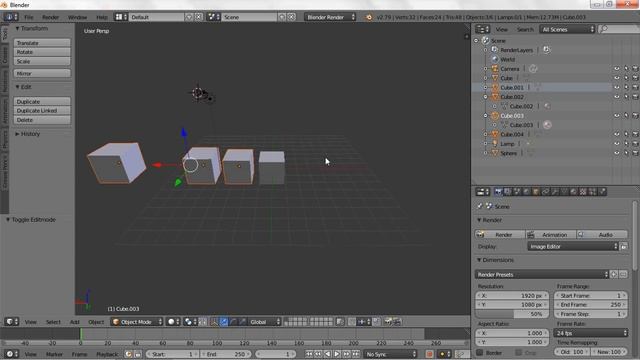Image resolution: width=640 pixels, height=360 pixels.
Task: Open the Window menu
Action: (x=77, y=17)
